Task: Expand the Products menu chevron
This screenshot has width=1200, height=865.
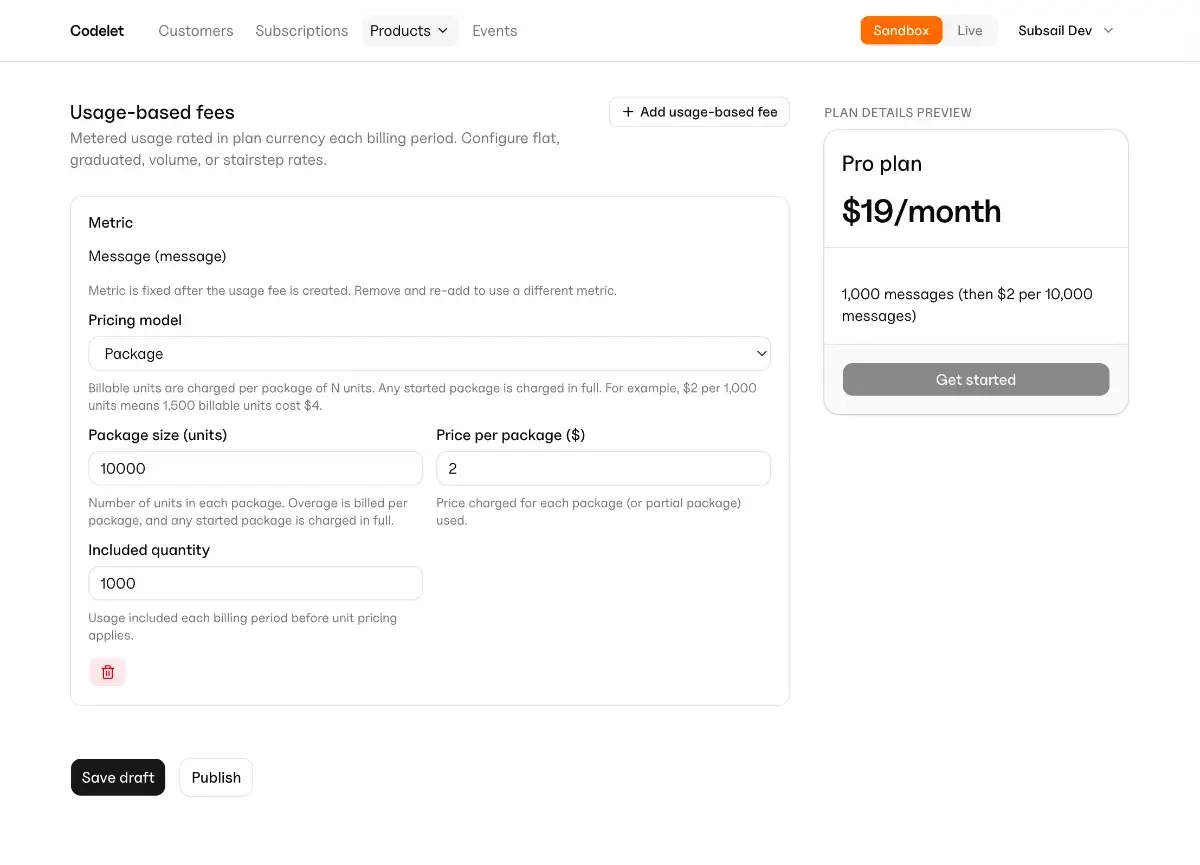Action: tap(442, 31)
